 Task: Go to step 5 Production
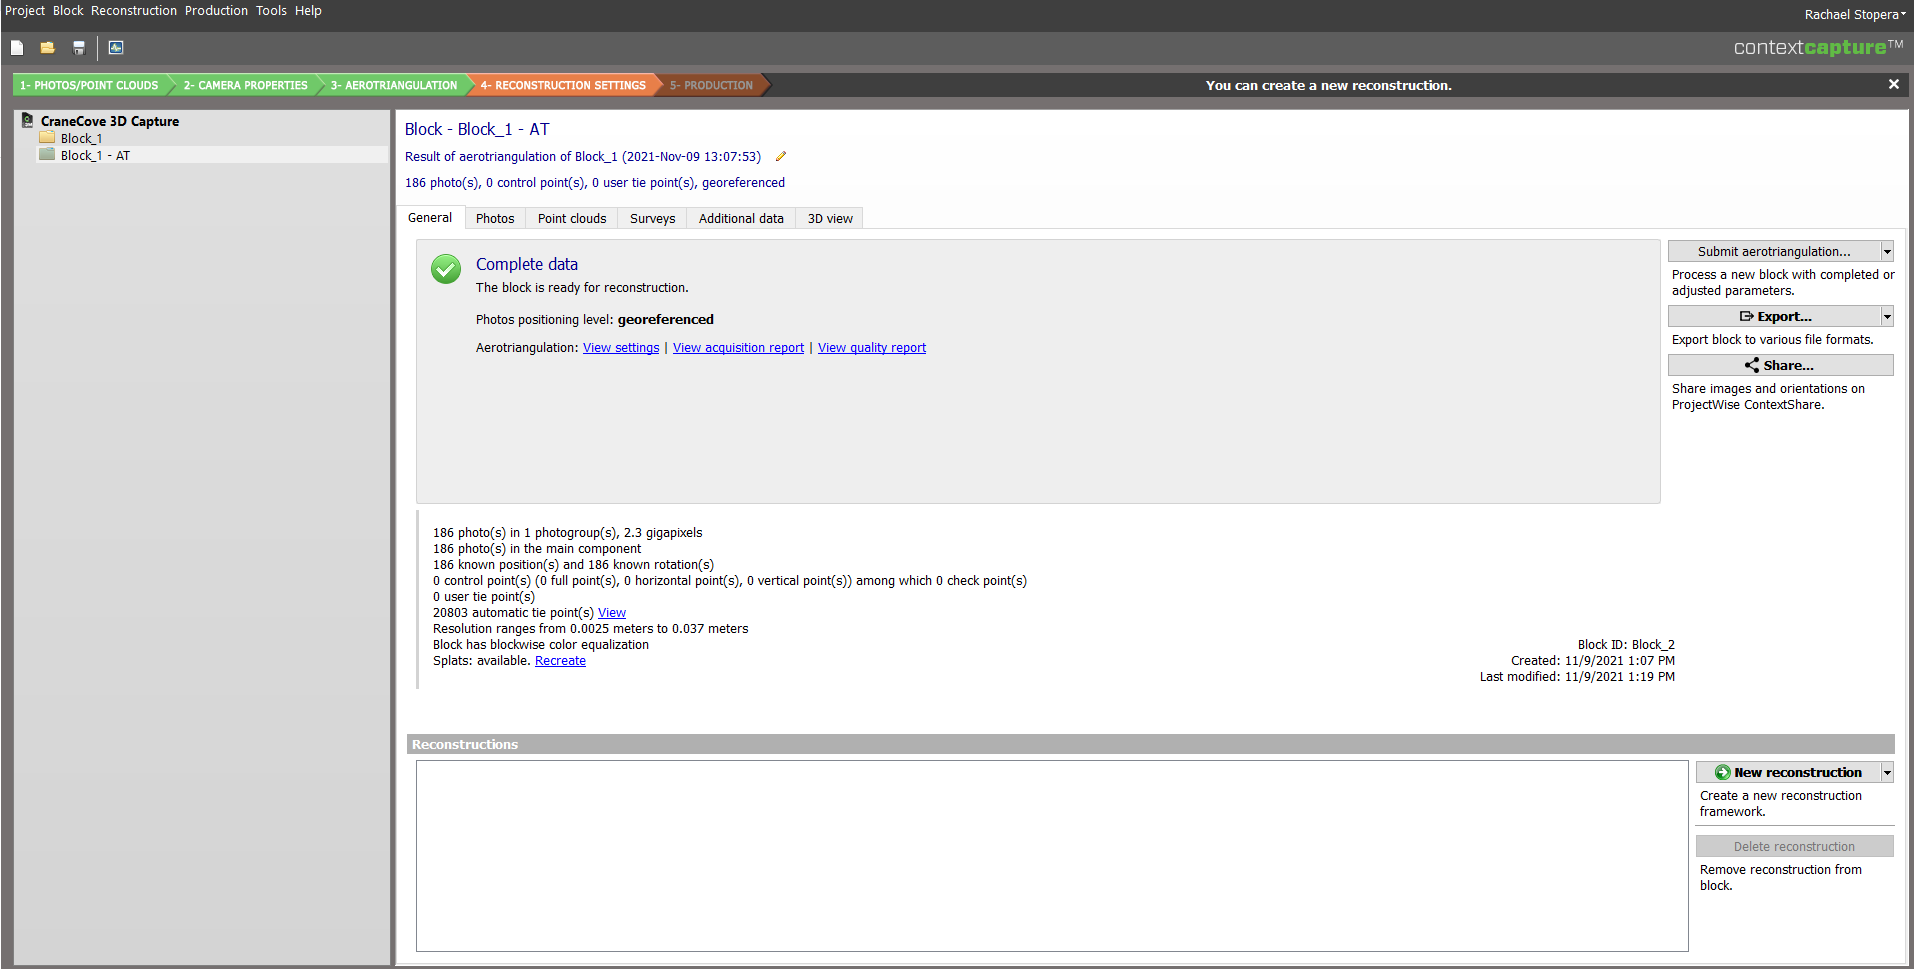(x=711, y=85)
